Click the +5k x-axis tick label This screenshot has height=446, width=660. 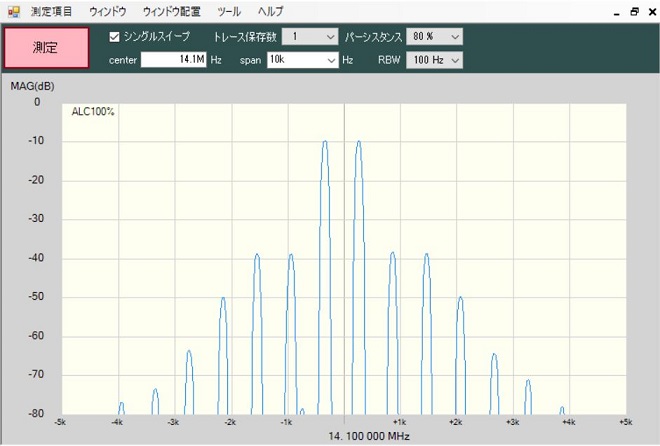[626, 422]
